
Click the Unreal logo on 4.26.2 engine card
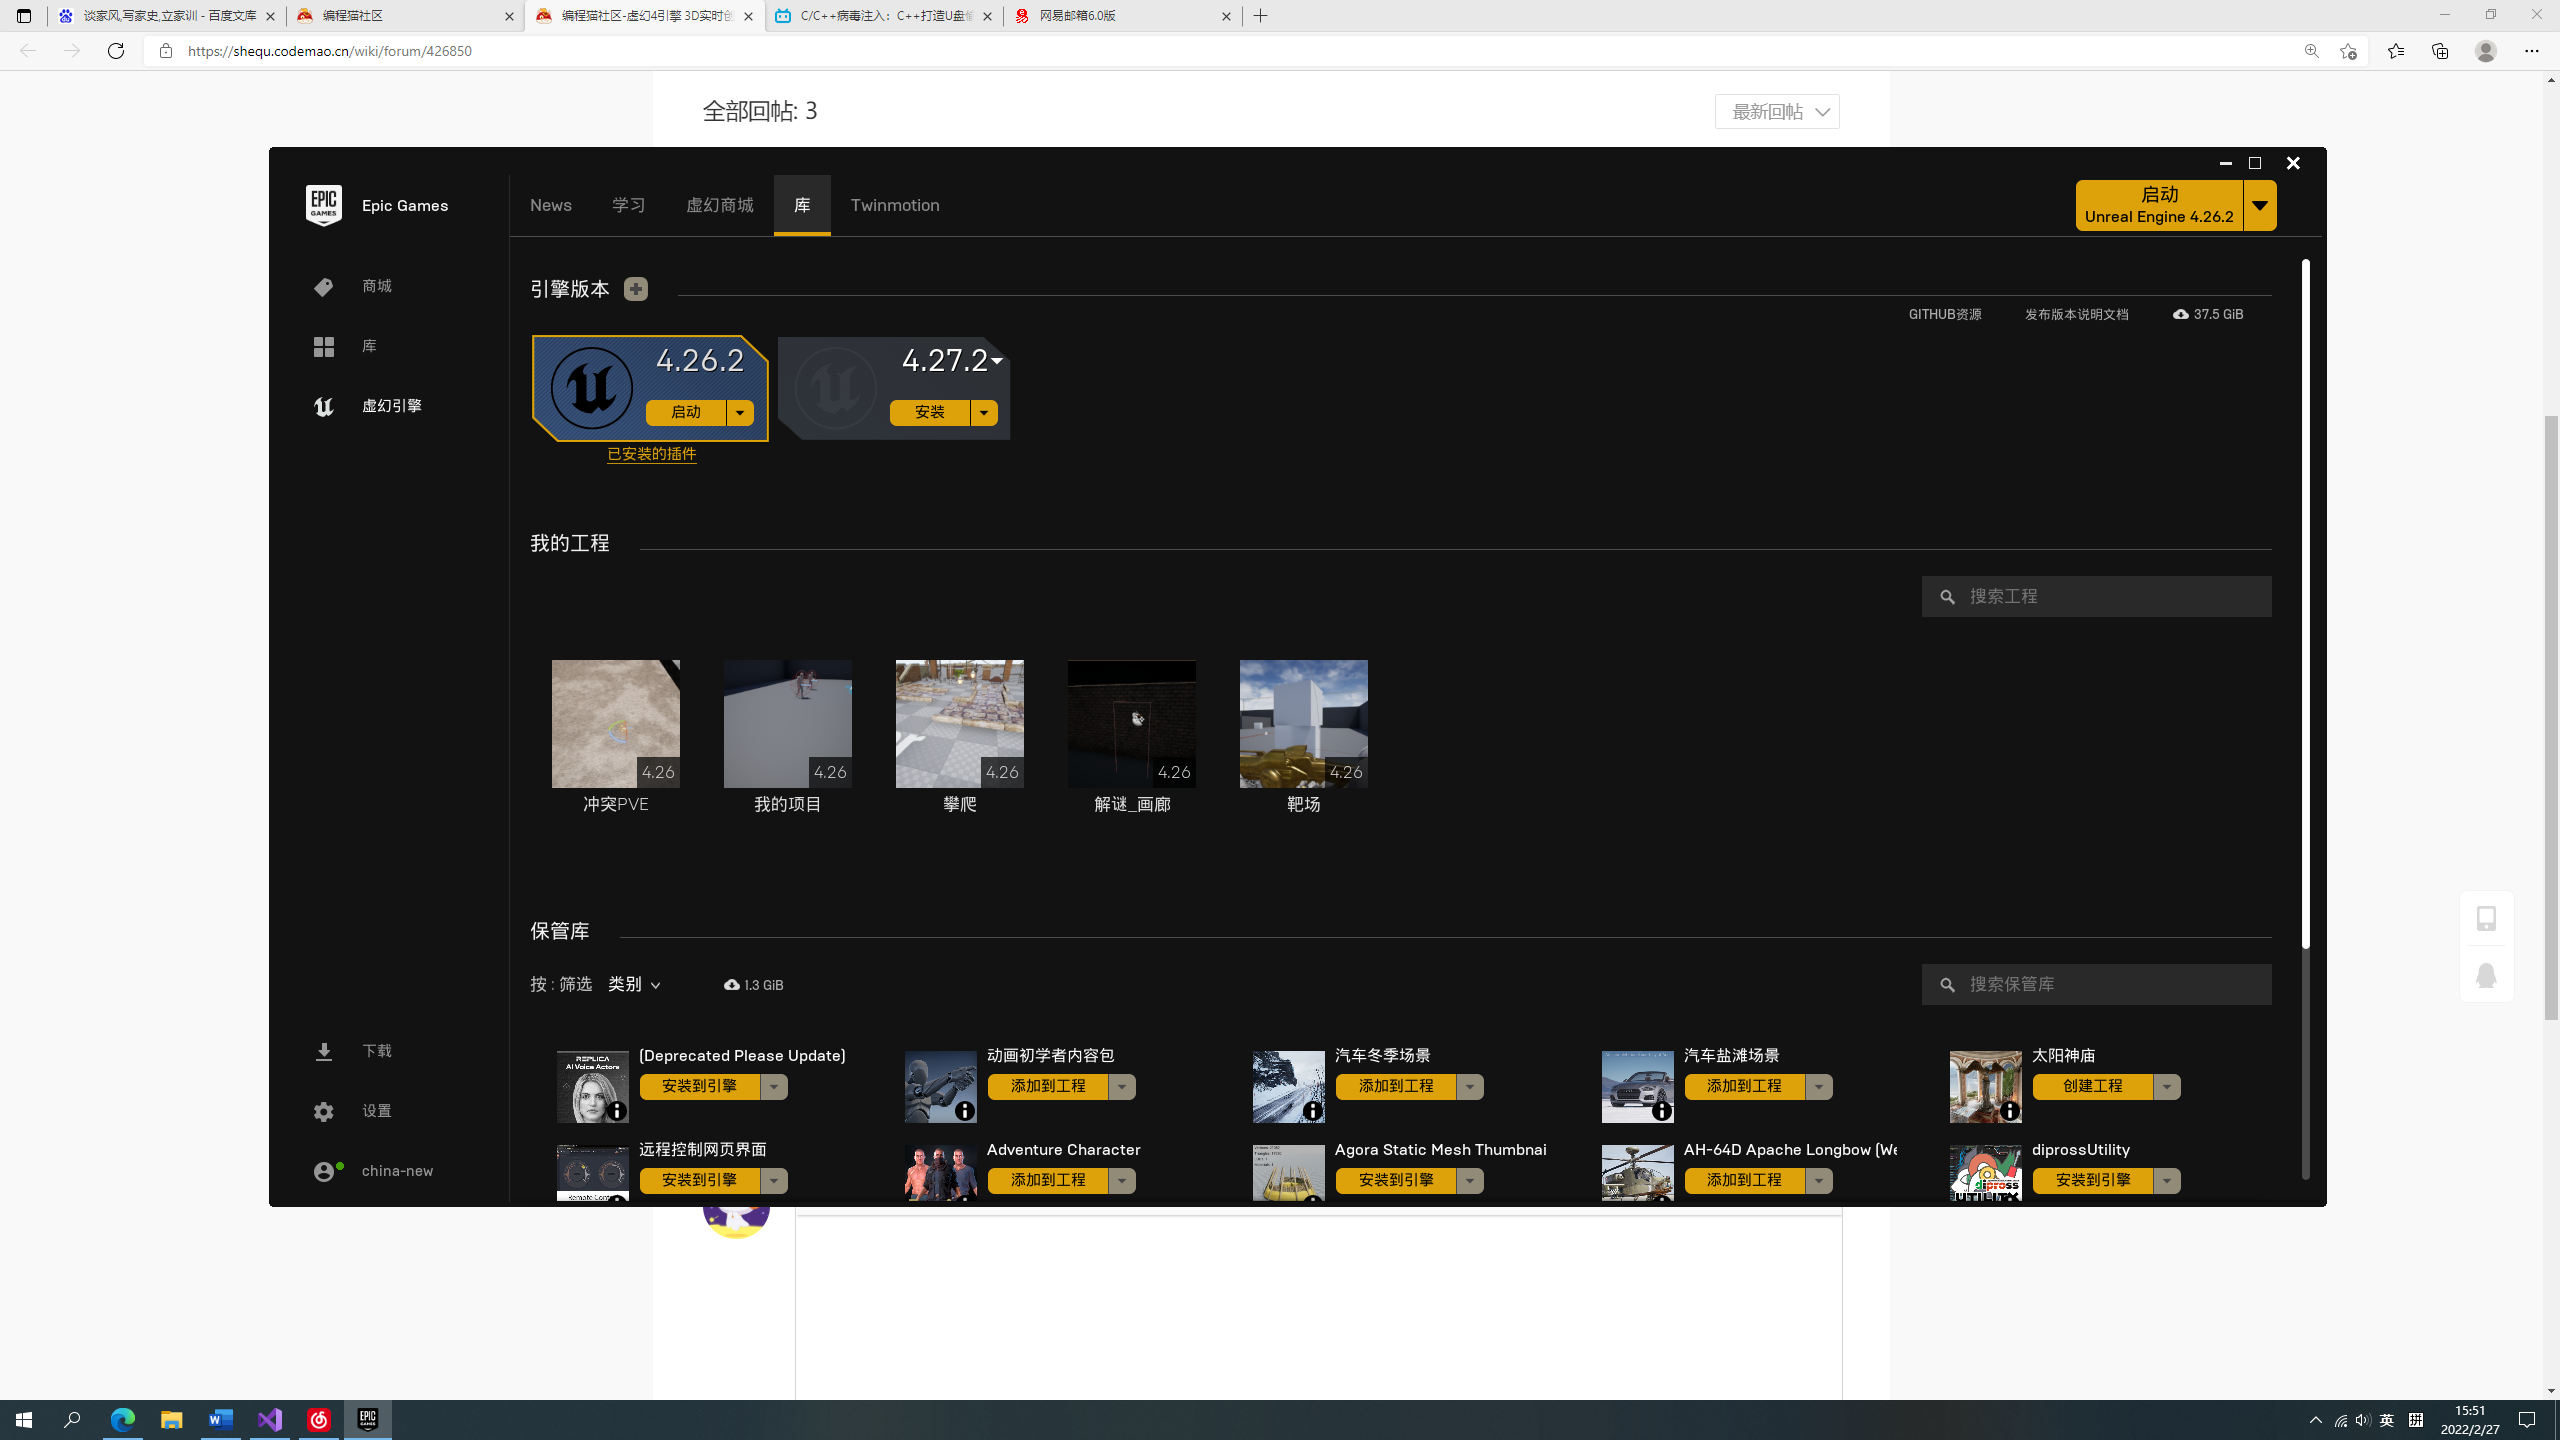tap(592, 387)
